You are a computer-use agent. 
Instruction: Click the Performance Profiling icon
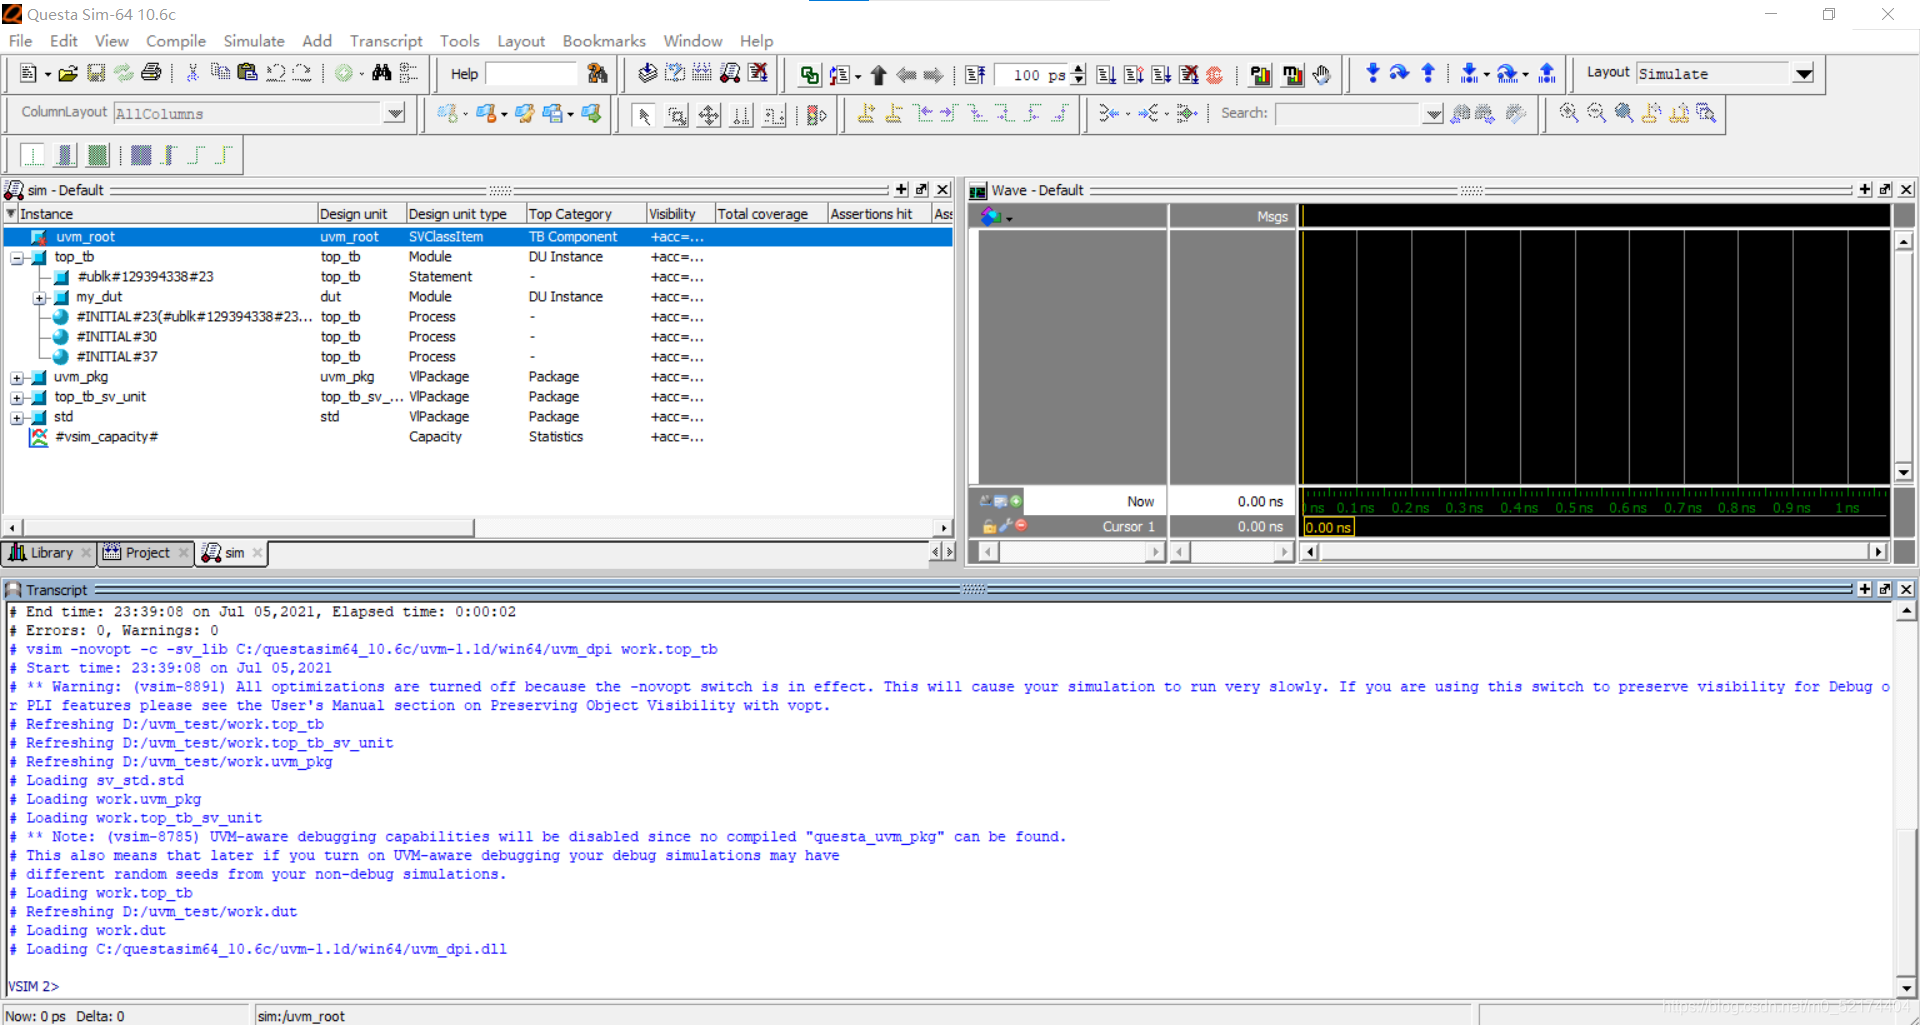pyautogui.click(x=1261, y=75)
